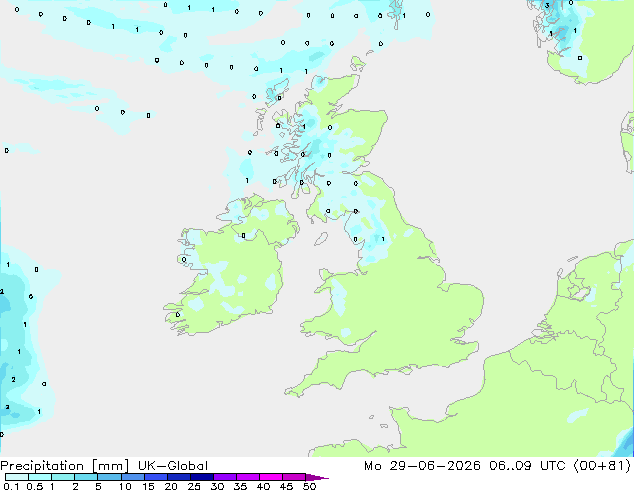634x490 pixels.
Task: Click legend scale label '15'
Action: point(148,486)
